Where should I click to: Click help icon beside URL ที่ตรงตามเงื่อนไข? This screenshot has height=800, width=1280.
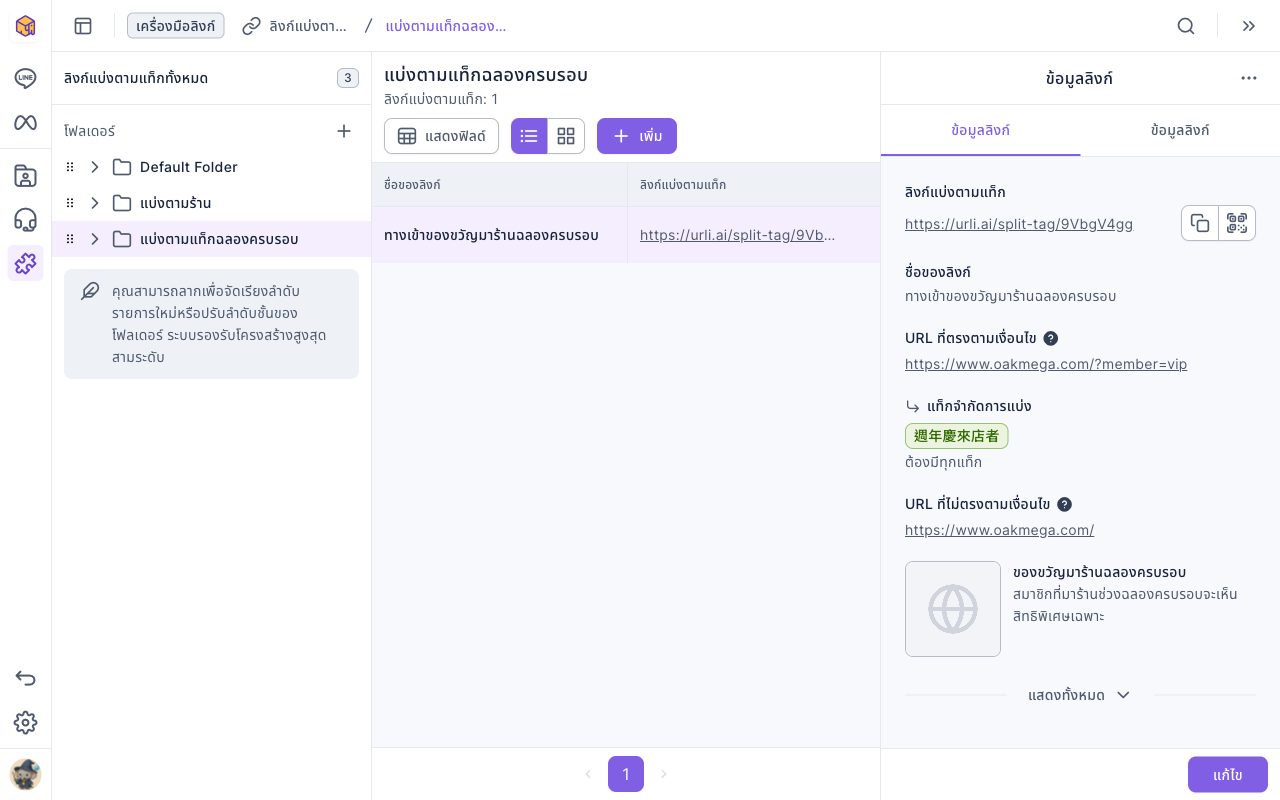[1051, 338]
